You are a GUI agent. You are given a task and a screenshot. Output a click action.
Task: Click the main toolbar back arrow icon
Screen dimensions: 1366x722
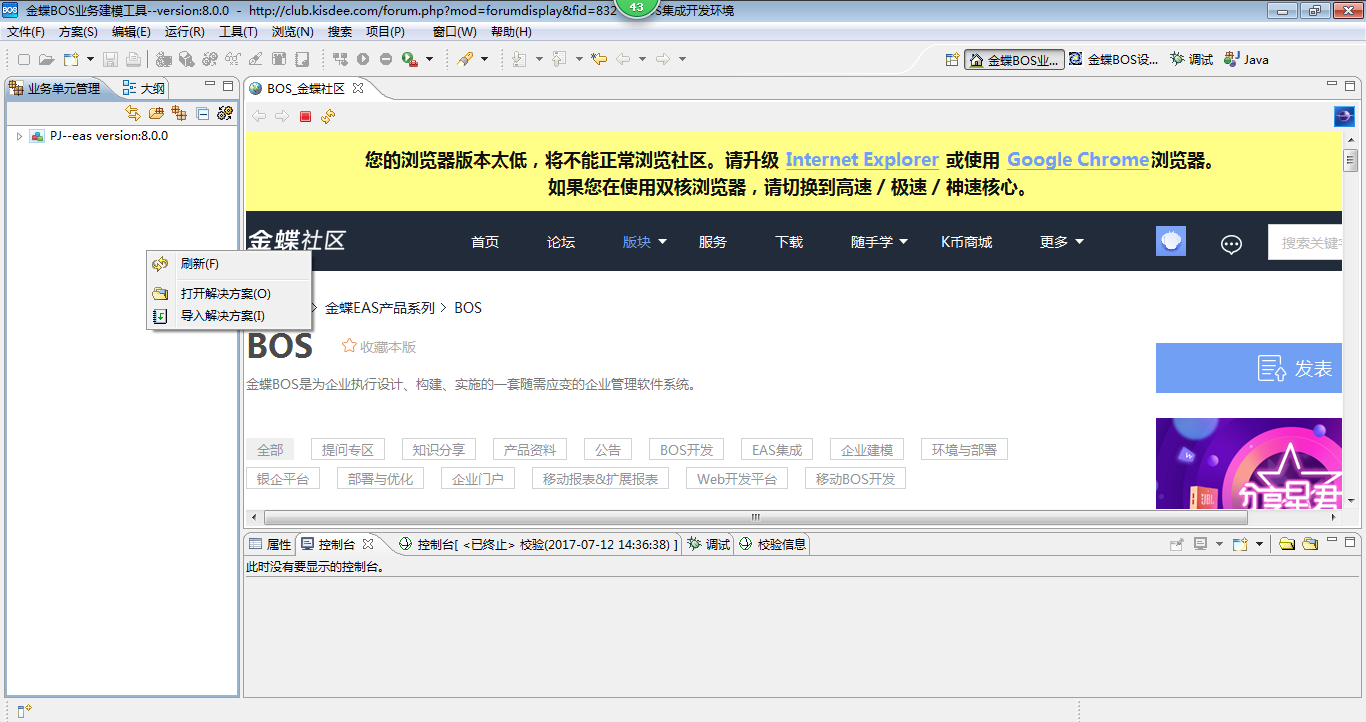click(x=622, y=59)
